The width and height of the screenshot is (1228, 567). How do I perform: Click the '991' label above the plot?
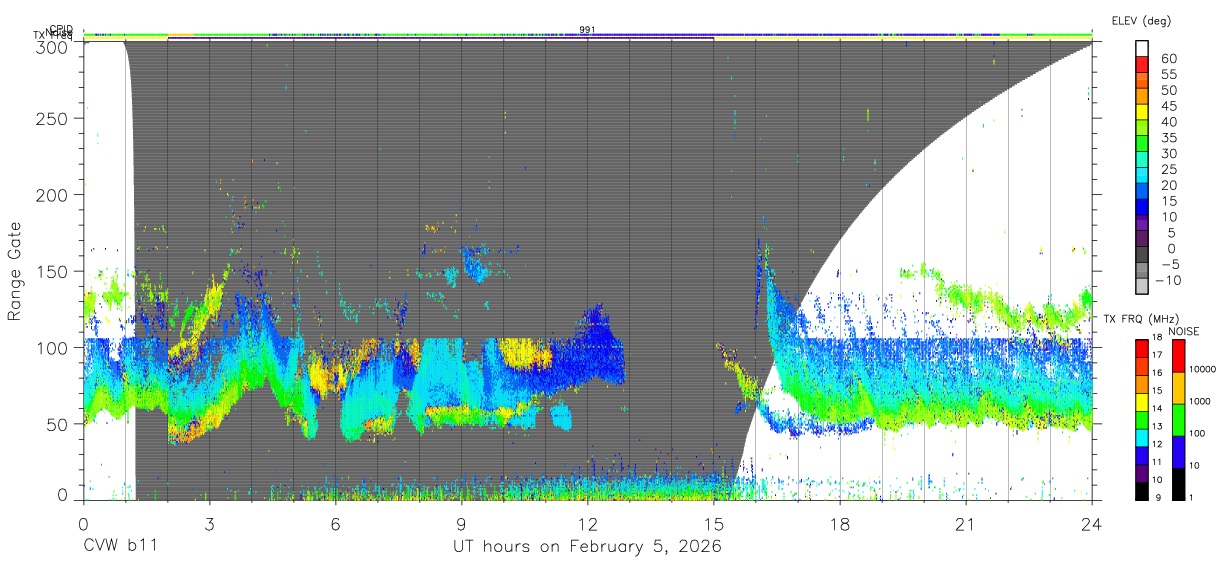pos(588,30)
